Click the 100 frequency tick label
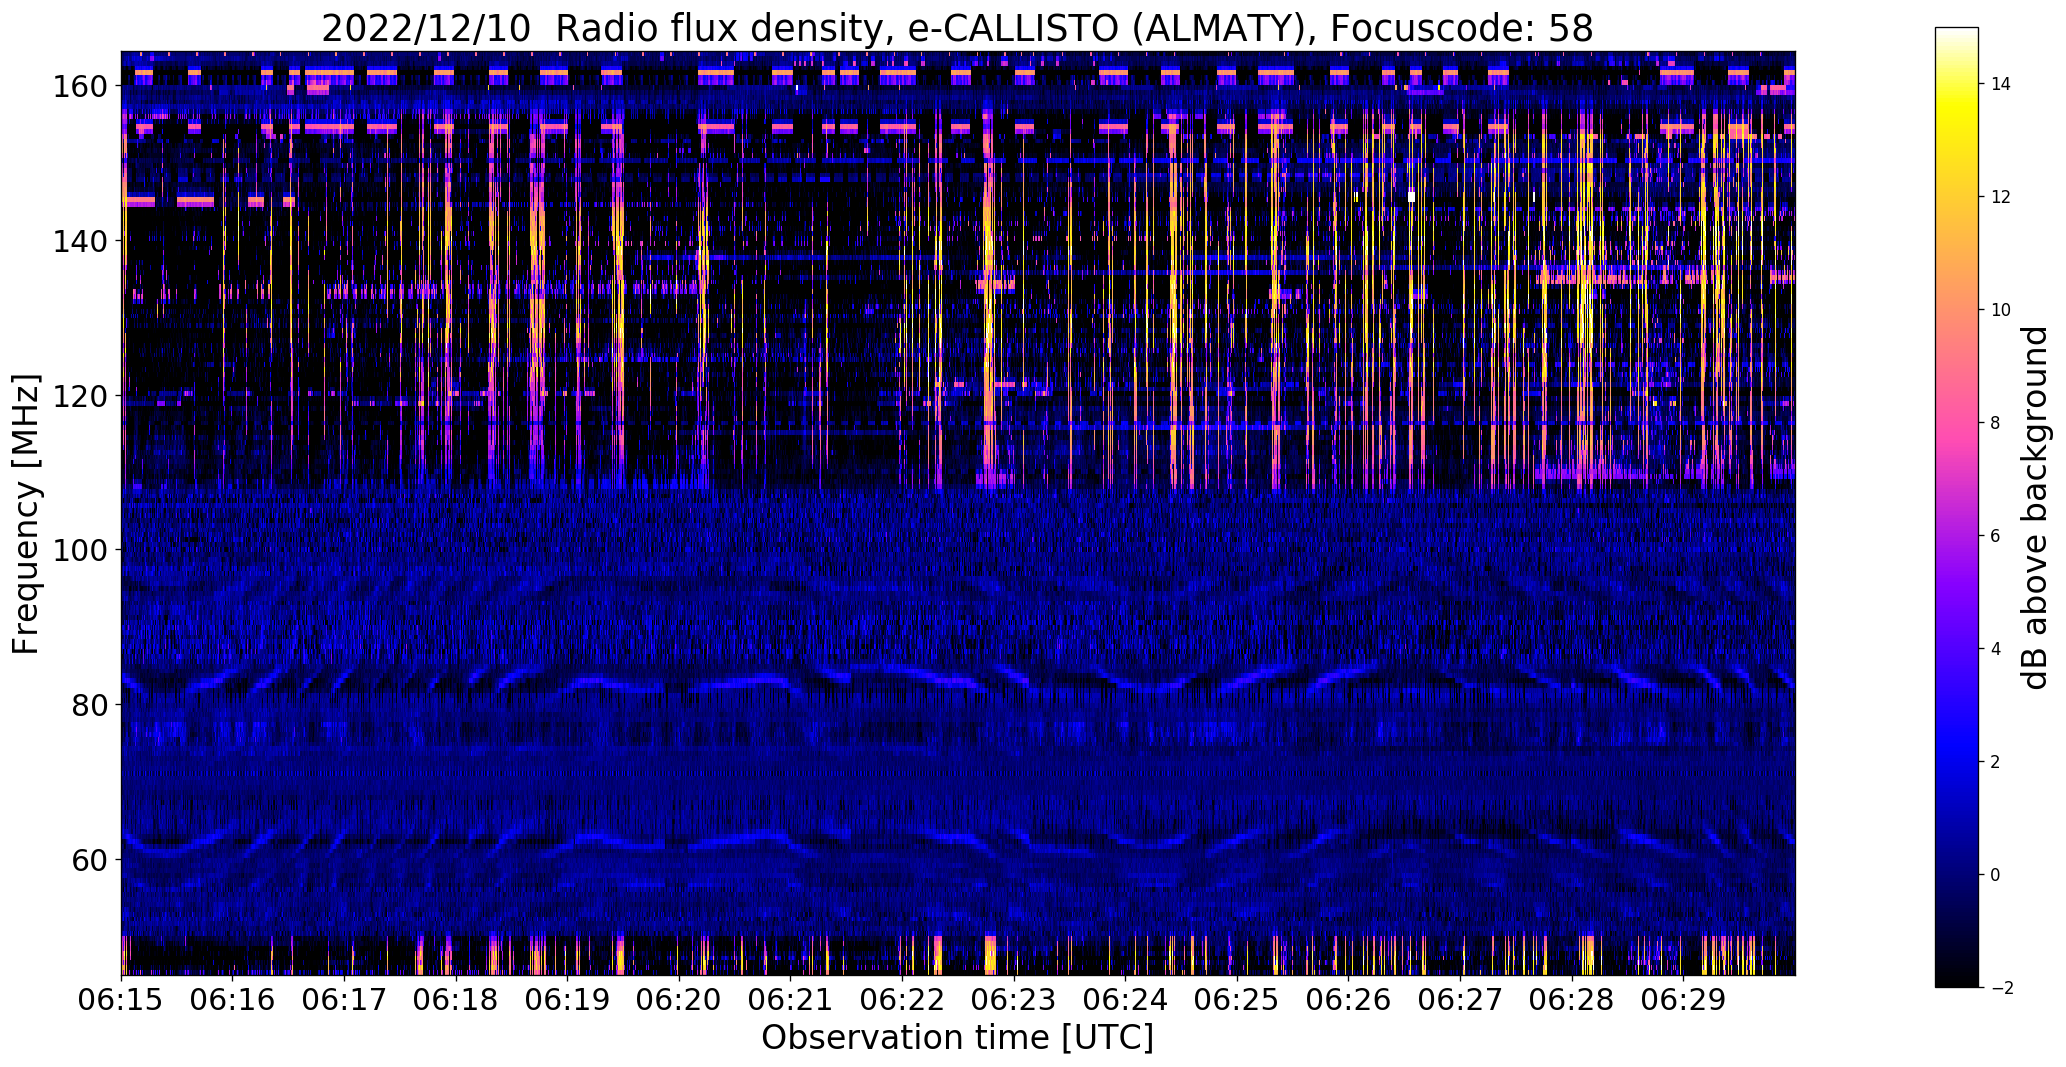 pyautogui.click(x=80, y=550)
